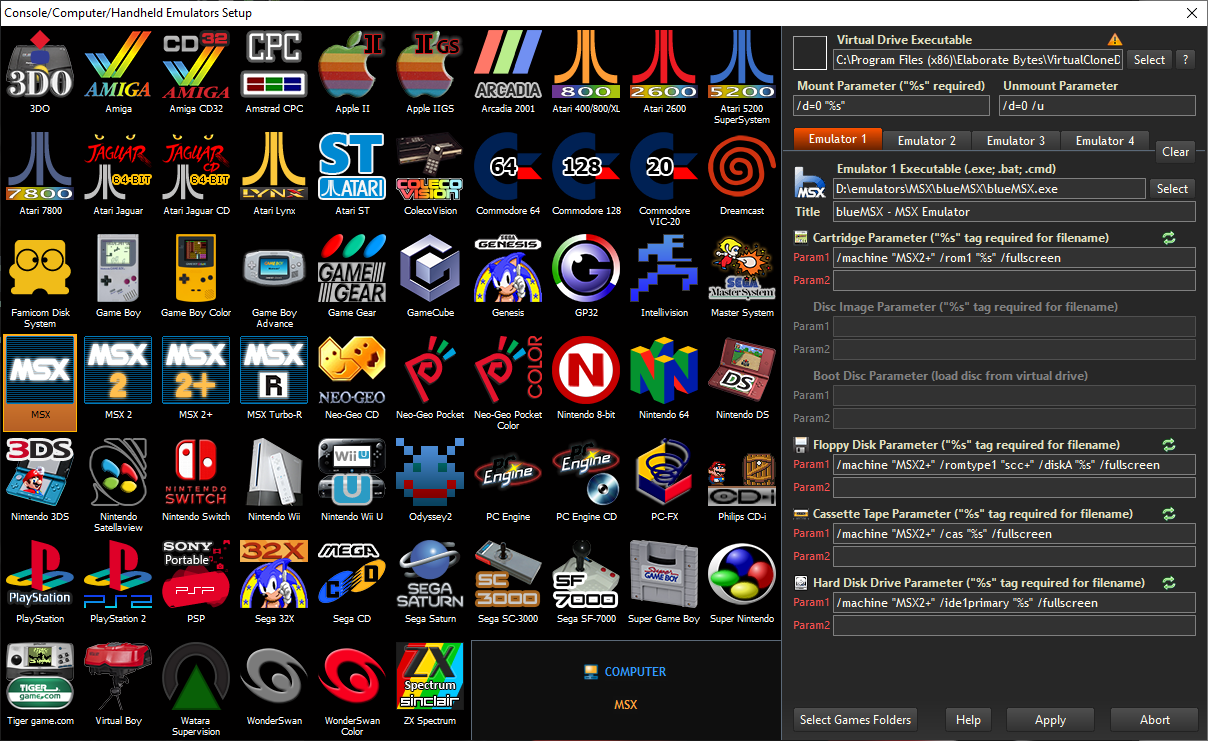Open the Emulator 4 tab
The width and height of the screenshot is (1208, 741).
[1104, 141]
